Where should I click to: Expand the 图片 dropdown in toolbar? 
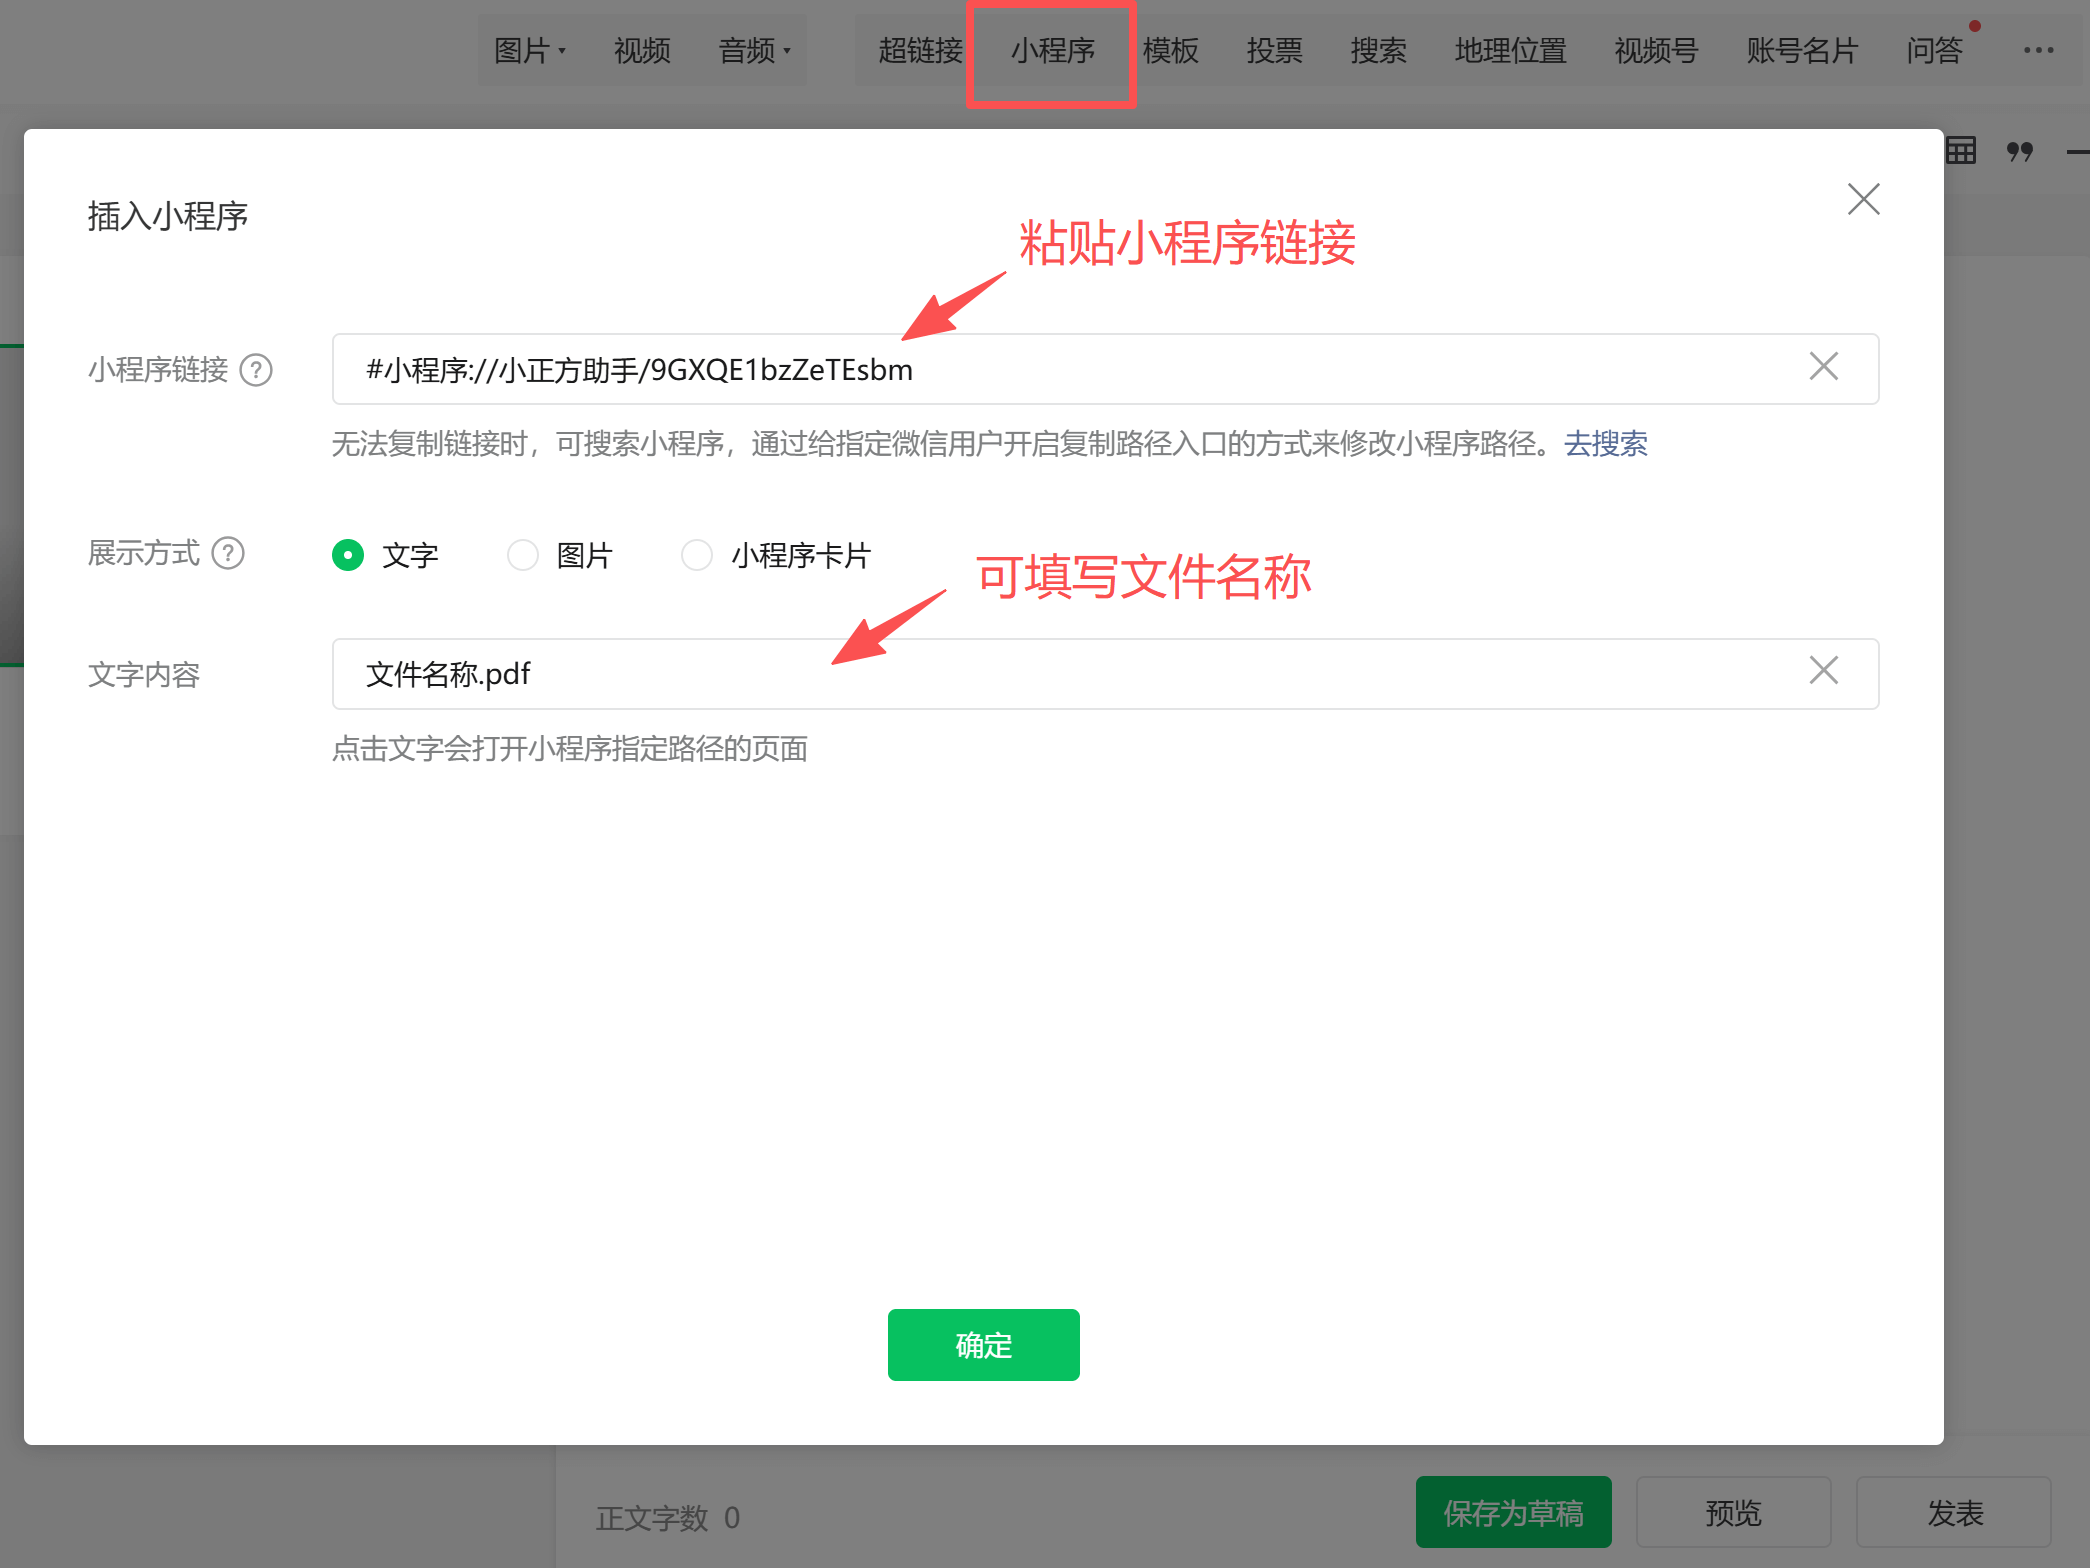pos(530,50)
